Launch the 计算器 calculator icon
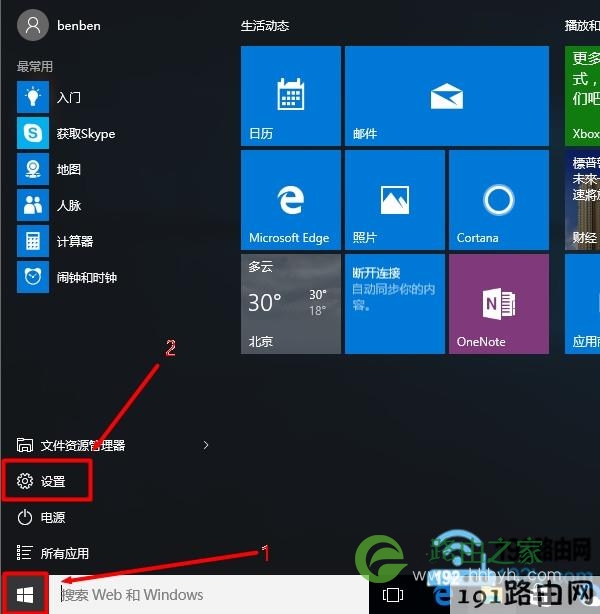600x614 pixels. [x=33, y=241]
